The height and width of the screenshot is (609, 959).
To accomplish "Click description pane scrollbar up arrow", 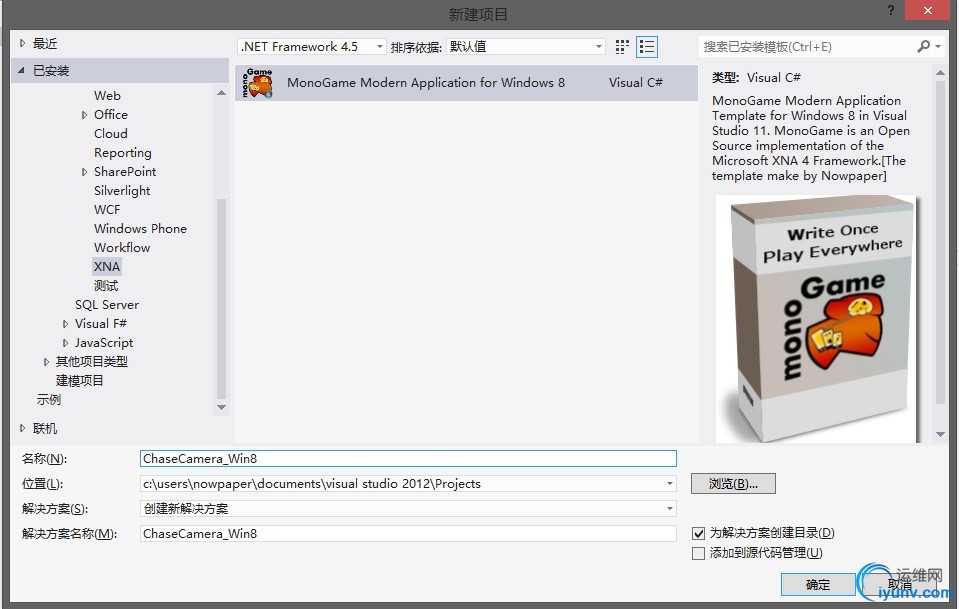I will (x=941, y=73).
